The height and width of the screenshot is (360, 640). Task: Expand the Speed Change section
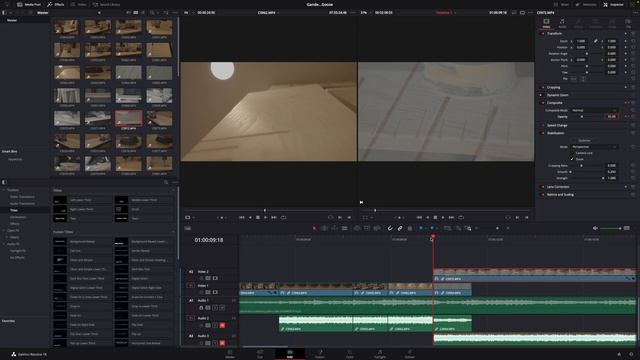[x=557, y=125]
